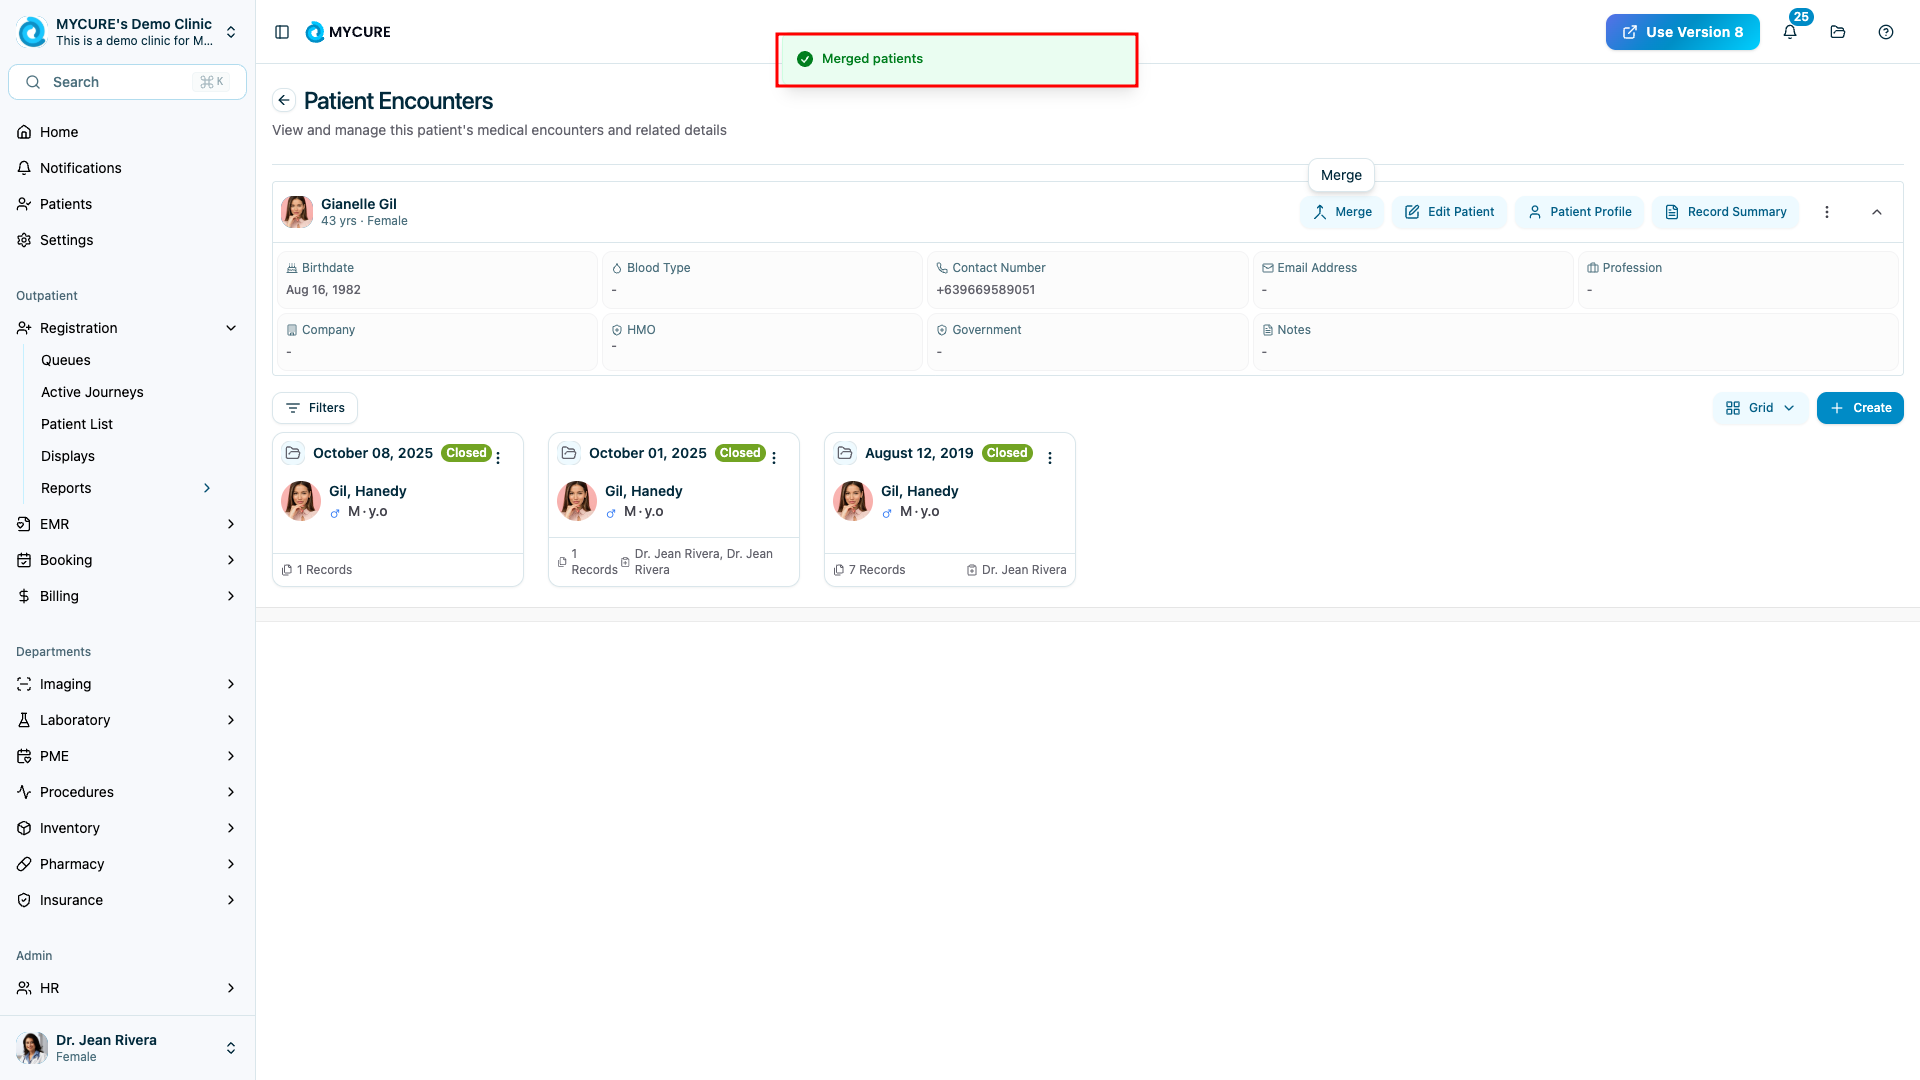
Task: Go to Queues under Registration
Action: (66, 360)
